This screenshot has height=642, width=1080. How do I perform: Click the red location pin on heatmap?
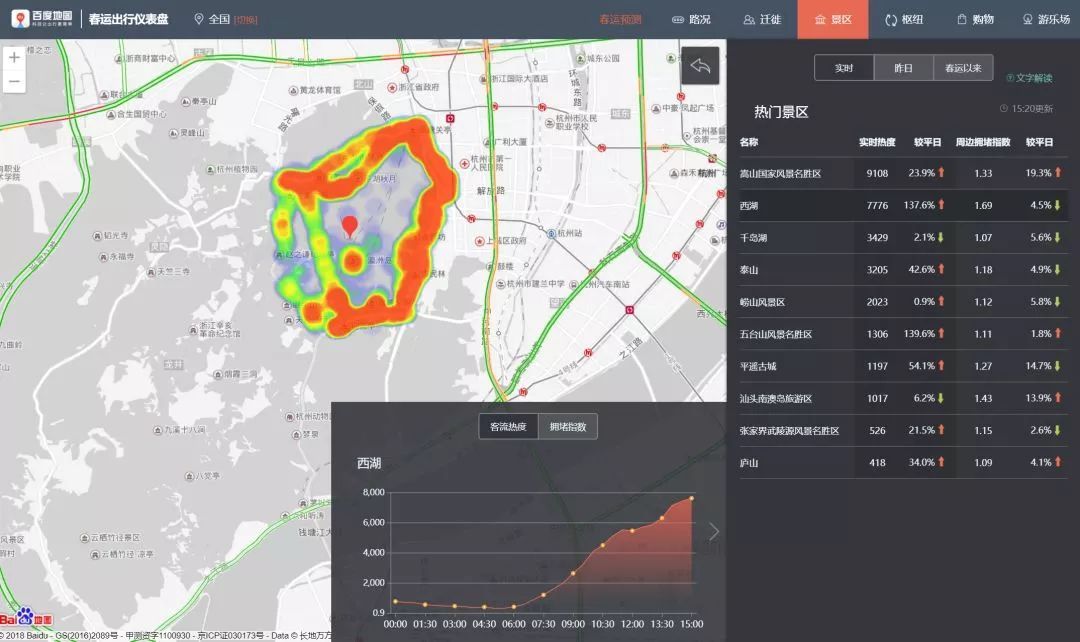349,226
